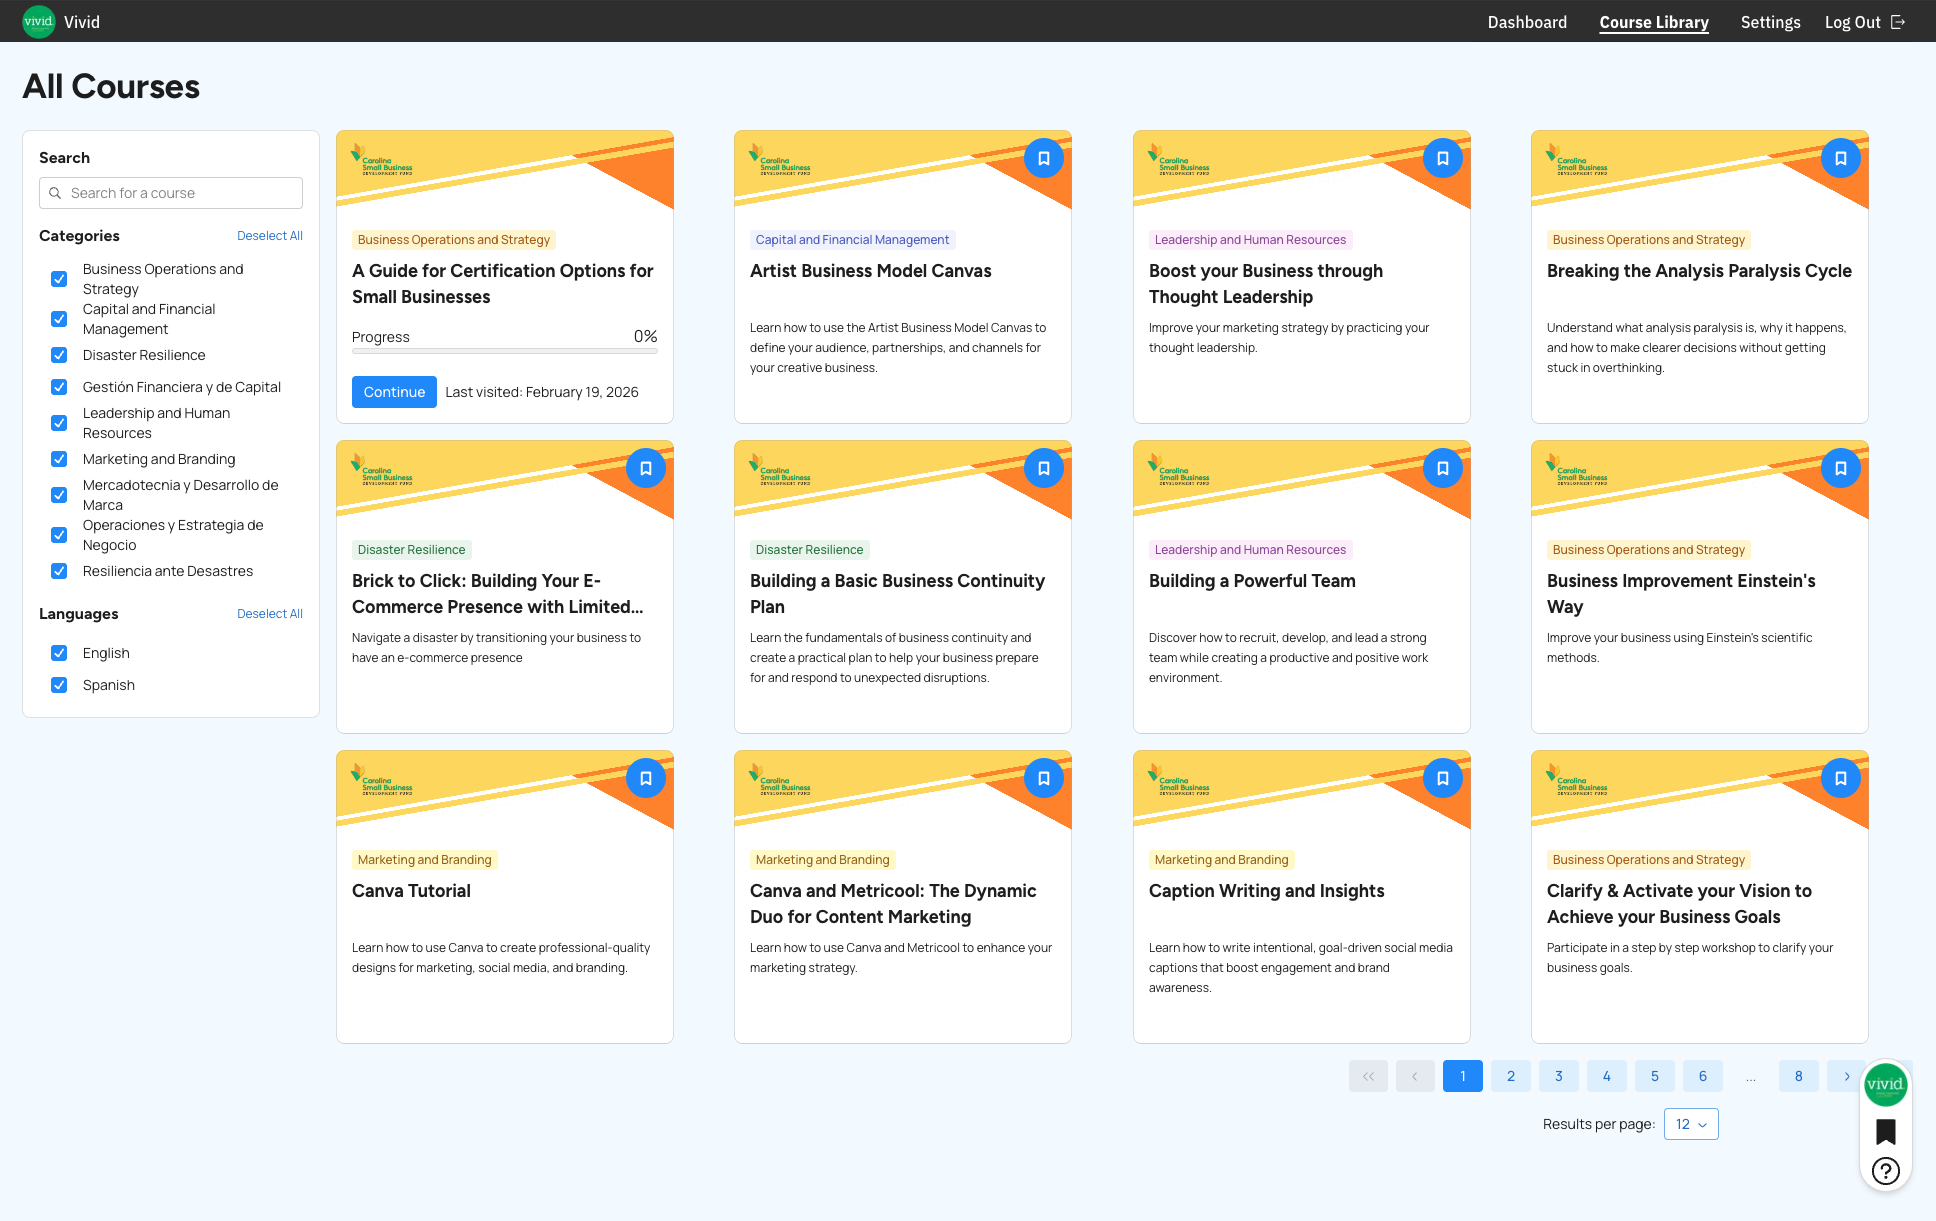Viewport: 1936px width, 1221px height.
Task: Click the course progress bar at 0%
Action: pos(504,352)
